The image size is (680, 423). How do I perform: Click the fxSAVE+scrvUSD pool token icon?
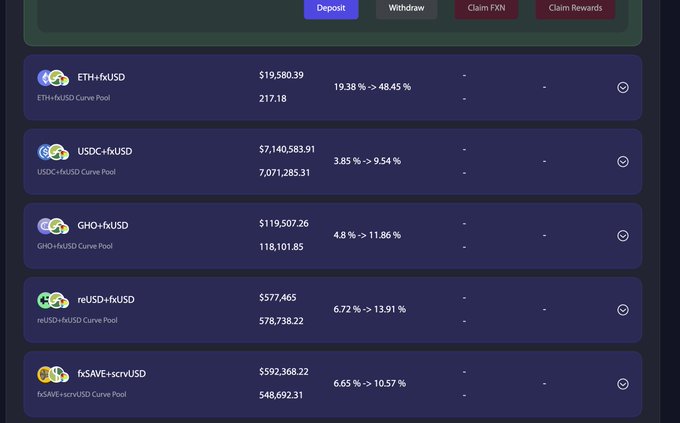tap(52, 374)
